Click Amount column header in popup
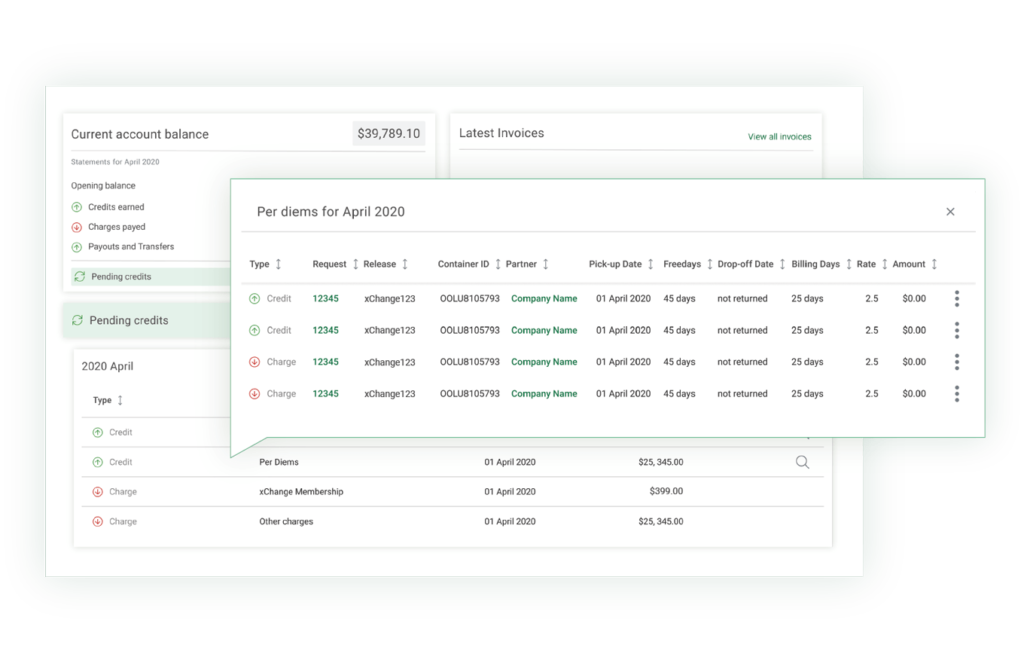 click(x=909, y=264)
